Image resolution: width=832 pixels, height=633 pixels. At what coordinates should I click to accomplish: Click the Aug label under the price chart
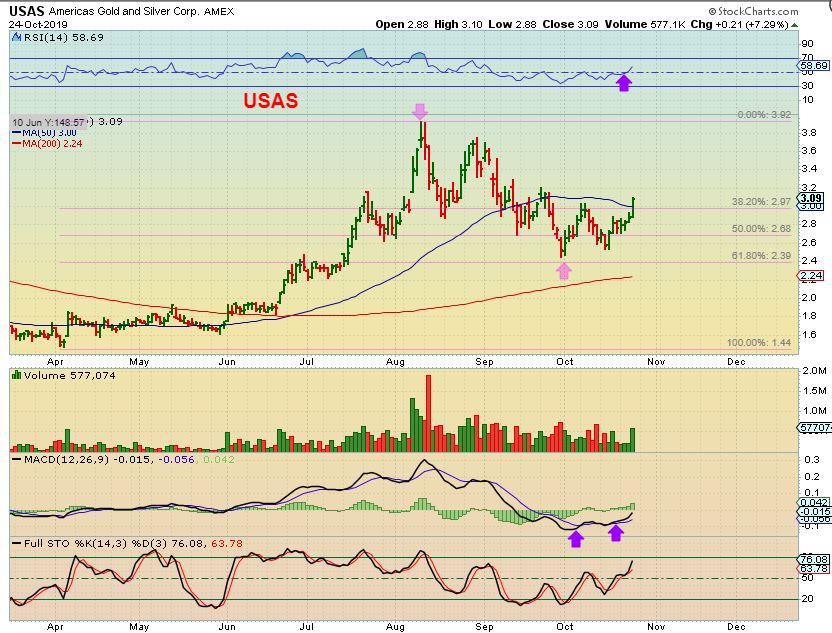395,362
